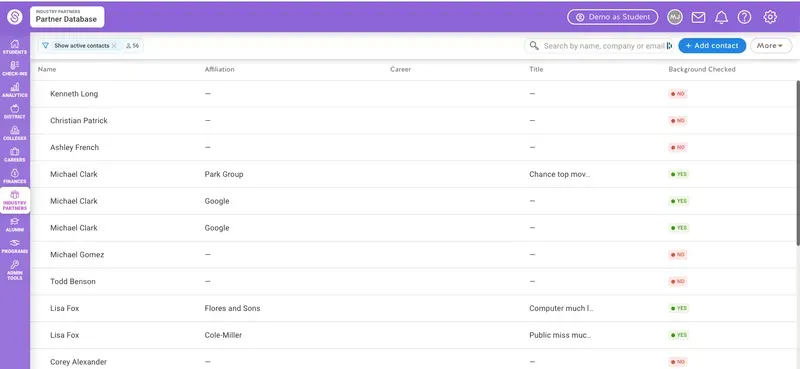Open the MJ user avatar menu
Image resolution: width=800 pixels, height=369 pixels.
point(675,17)
